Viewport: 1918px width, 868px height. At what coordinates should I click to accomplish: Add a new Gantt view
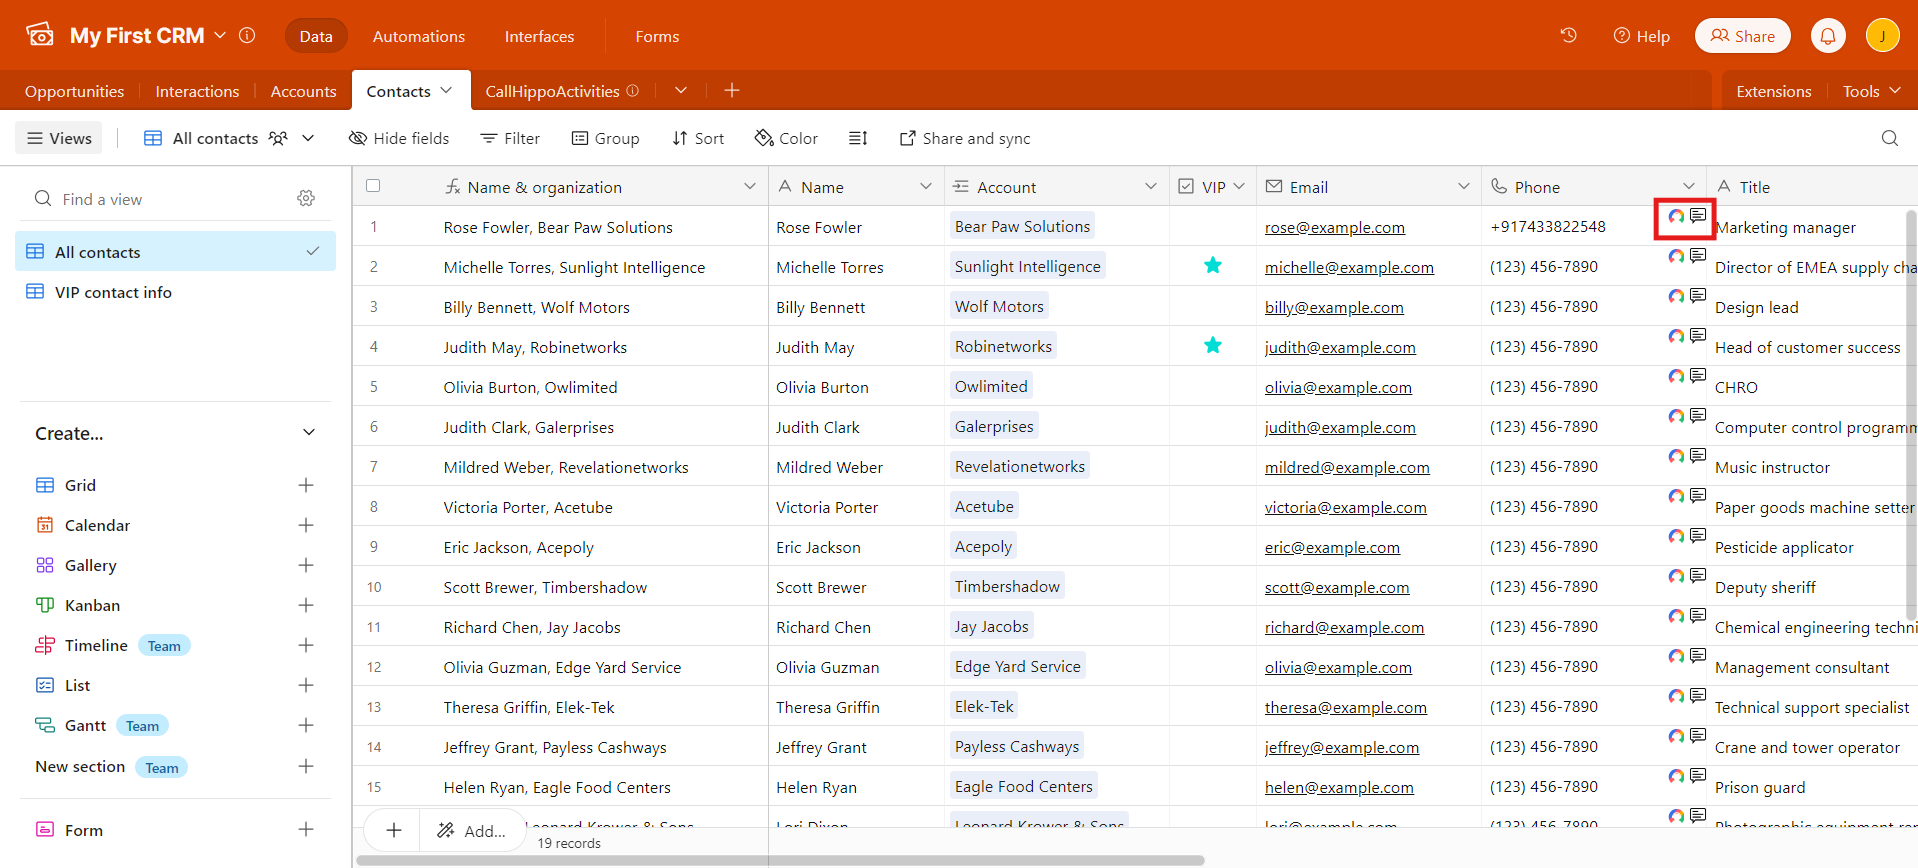click(x=306, y=725)
